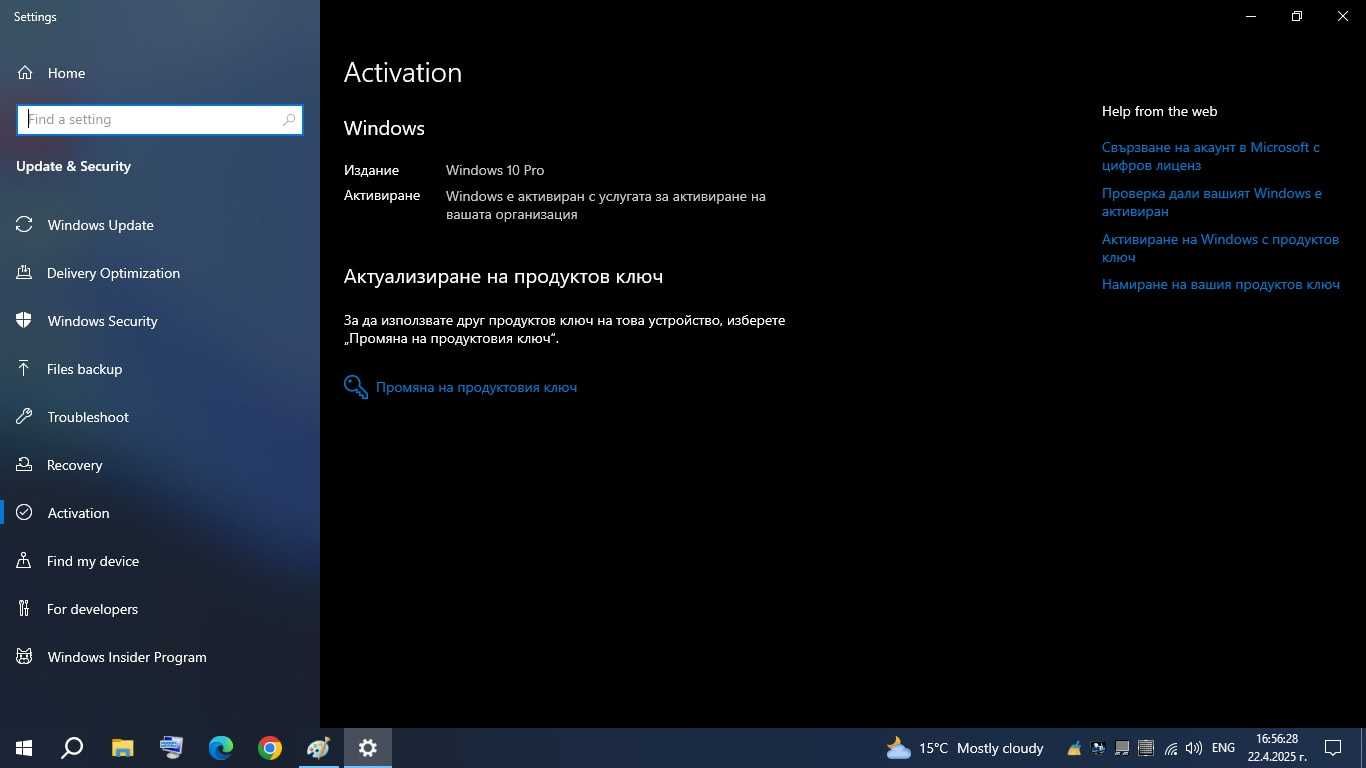The image size is (1366, 768).
Task: Open Find my device section
Action: tap(160, 561)
